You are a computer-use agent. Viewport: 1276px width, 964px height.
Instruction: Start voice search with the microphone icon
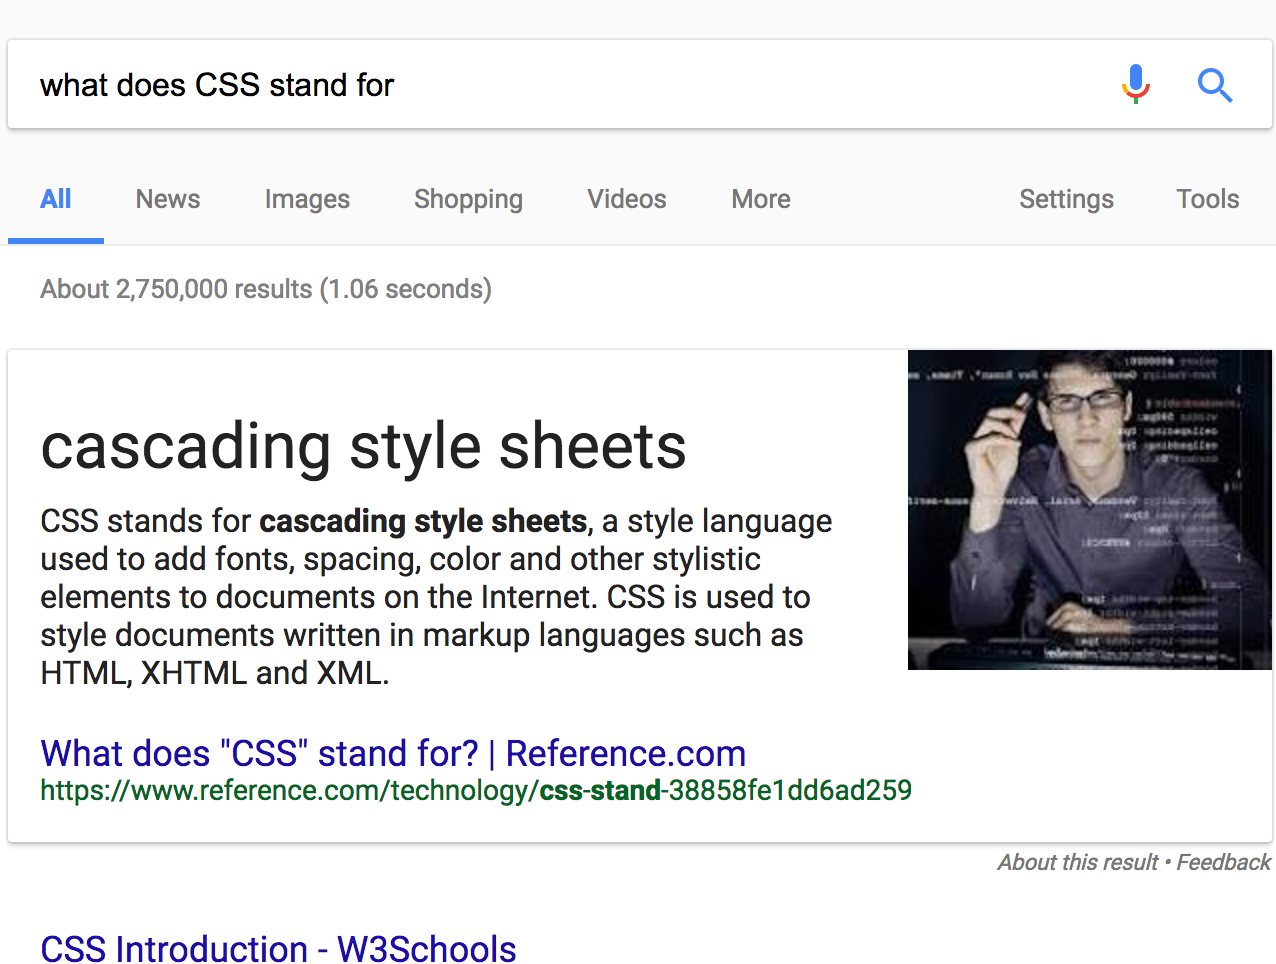[x=1135, y=85]
